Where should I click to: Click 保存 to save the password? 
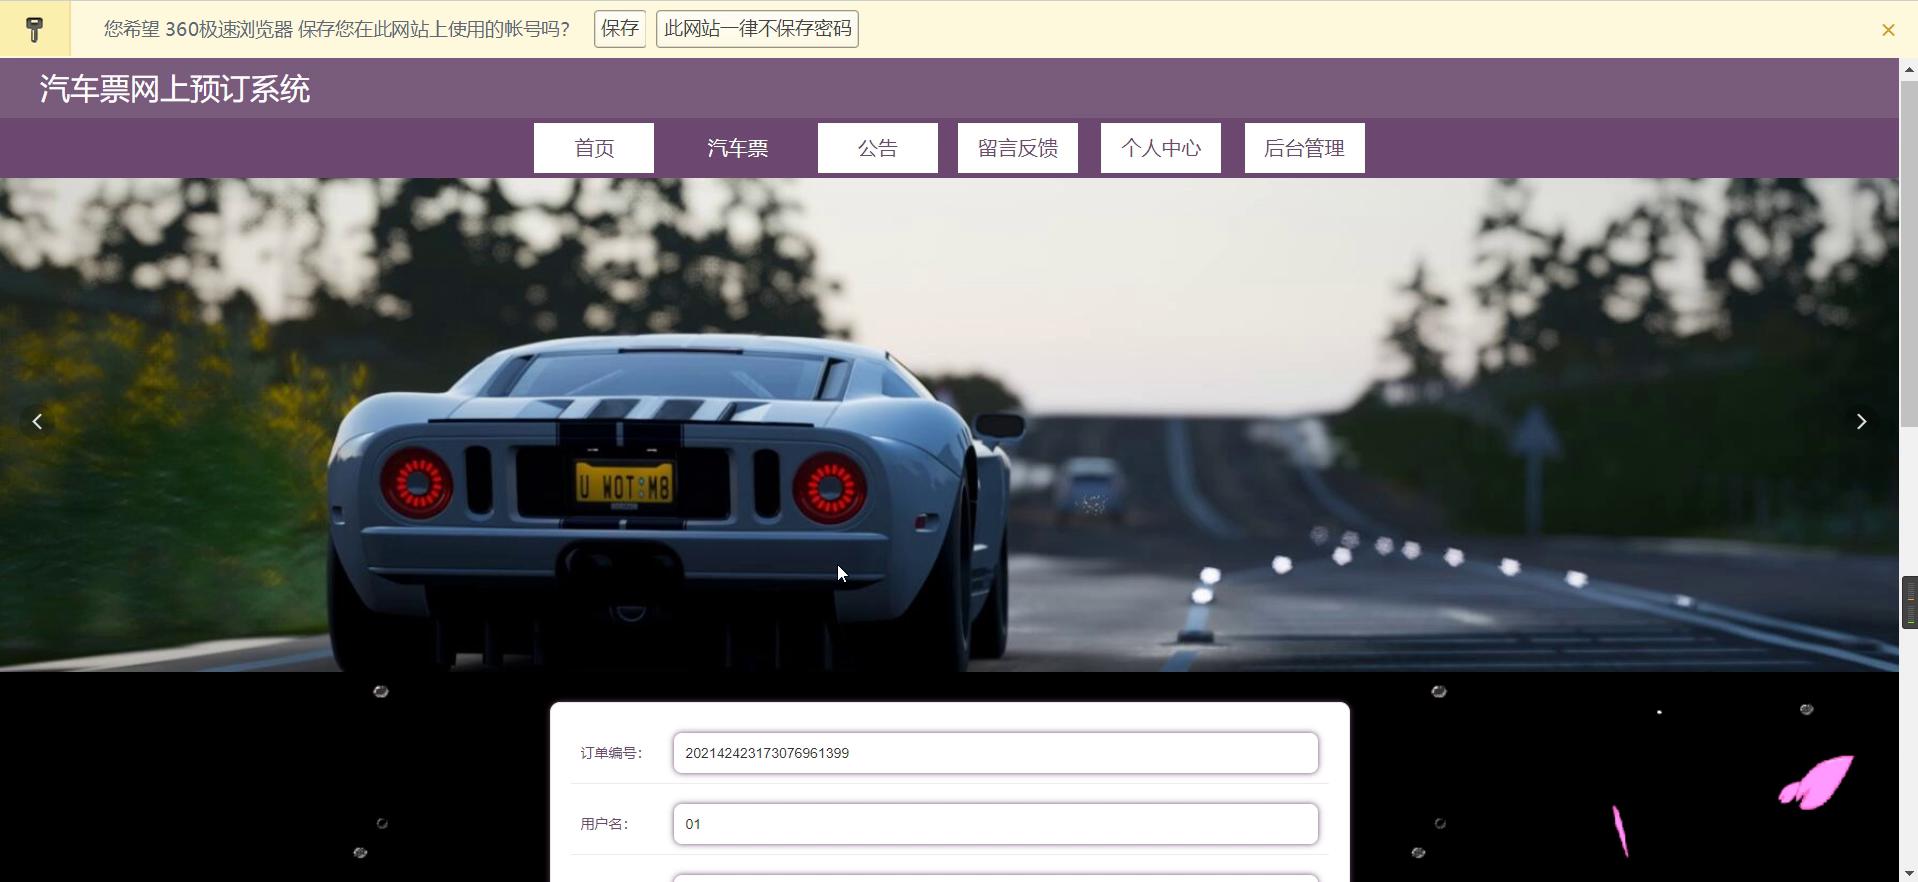click(x=620, y=29)
